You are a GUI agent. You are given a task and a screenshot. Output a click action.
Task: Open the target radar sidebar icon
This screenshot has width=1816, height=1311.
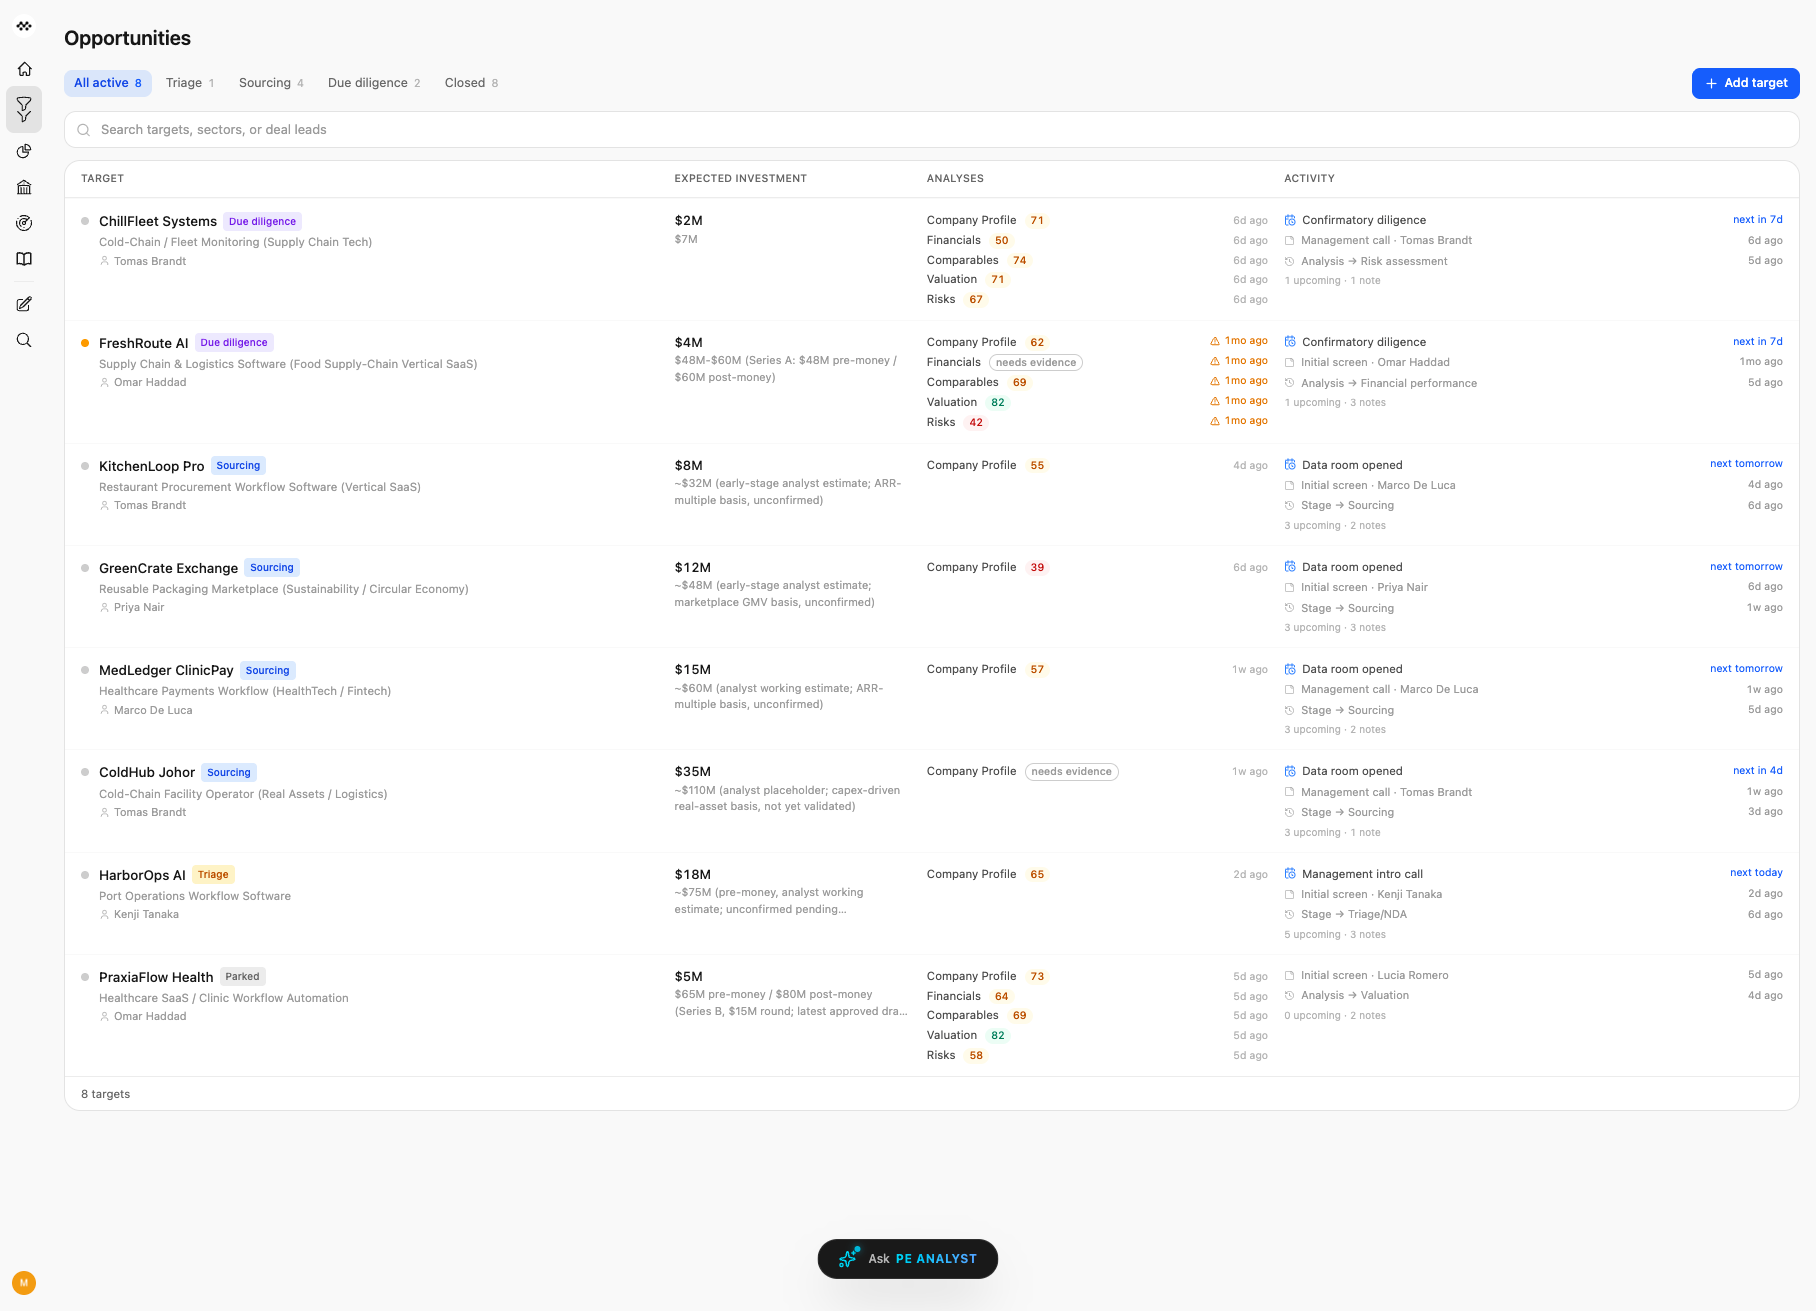24,223
